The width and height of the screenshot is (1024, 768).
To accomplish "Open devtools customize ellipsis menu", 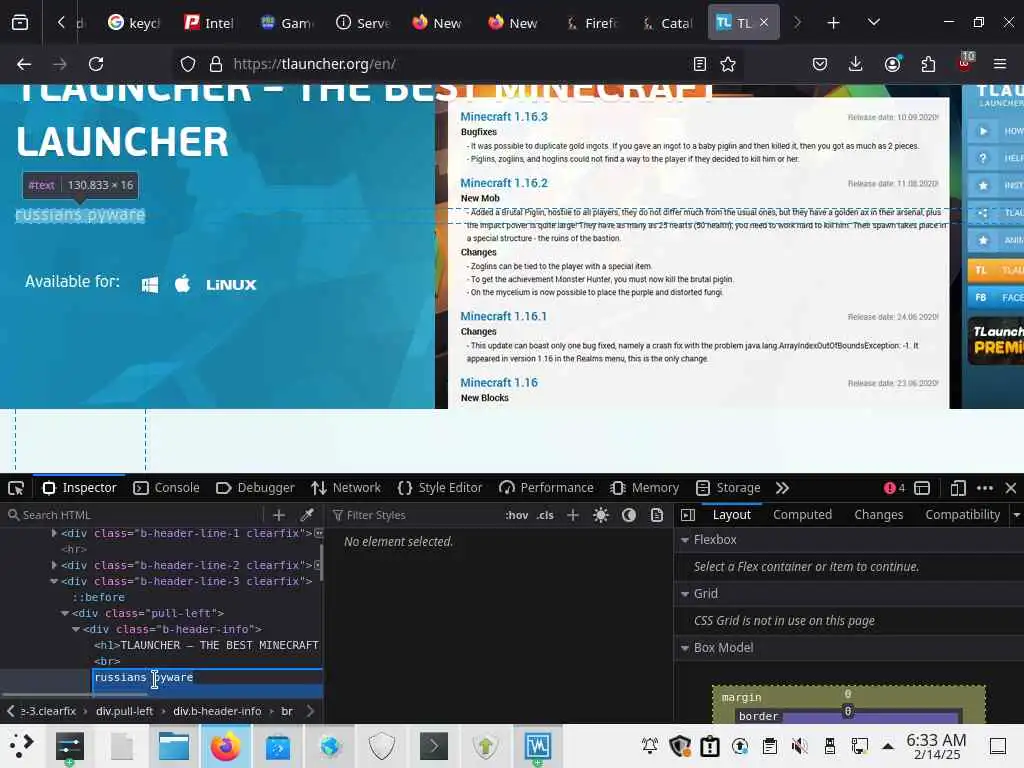I will pos(985,488).
